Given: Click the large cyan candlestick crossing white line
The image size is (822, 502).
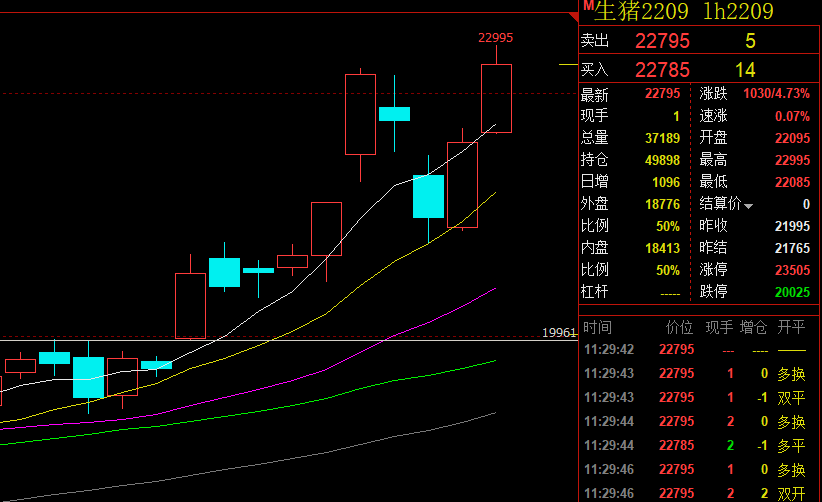Looking at the screenshot, I should 428,196.
